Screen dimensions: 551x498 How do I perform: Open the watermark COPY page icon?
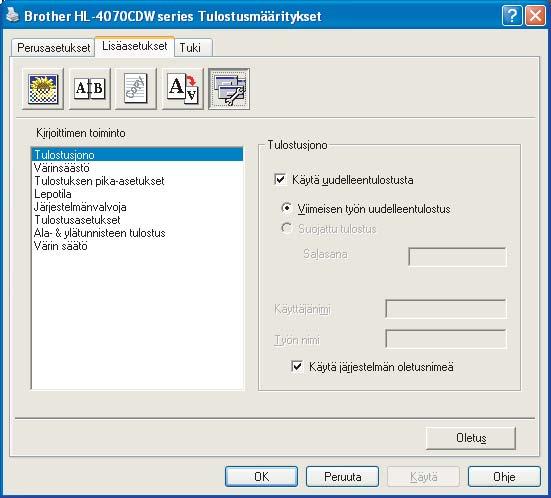coord(136,89)
